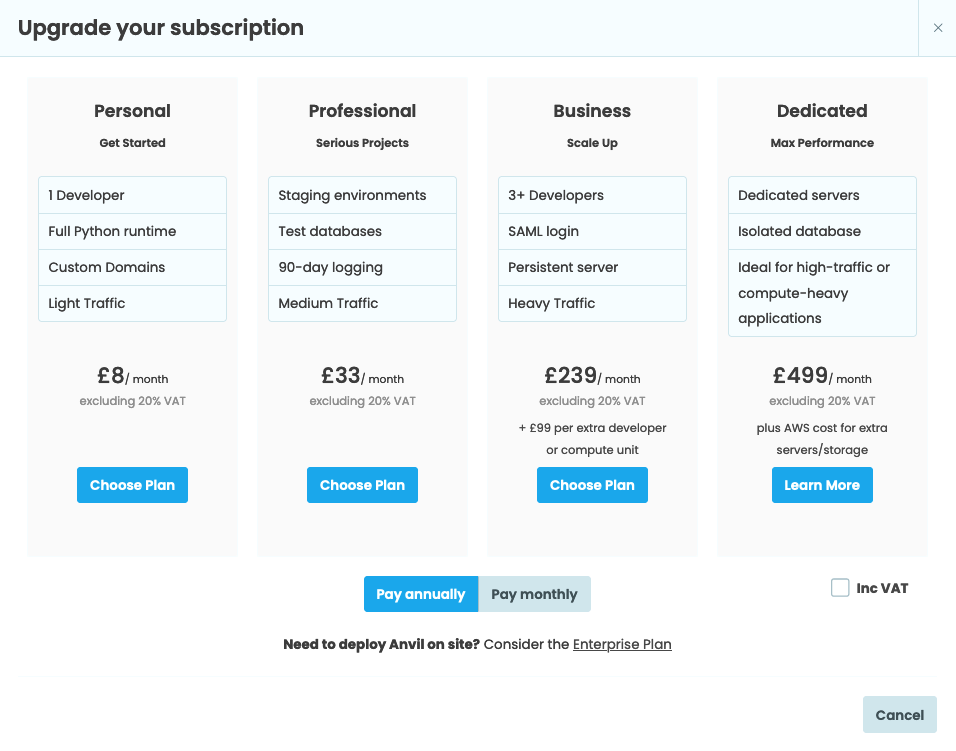Click the "Staging environments" feature item
Image resolution: width=956 pixels, height=751 pixels.
(362, 195)
